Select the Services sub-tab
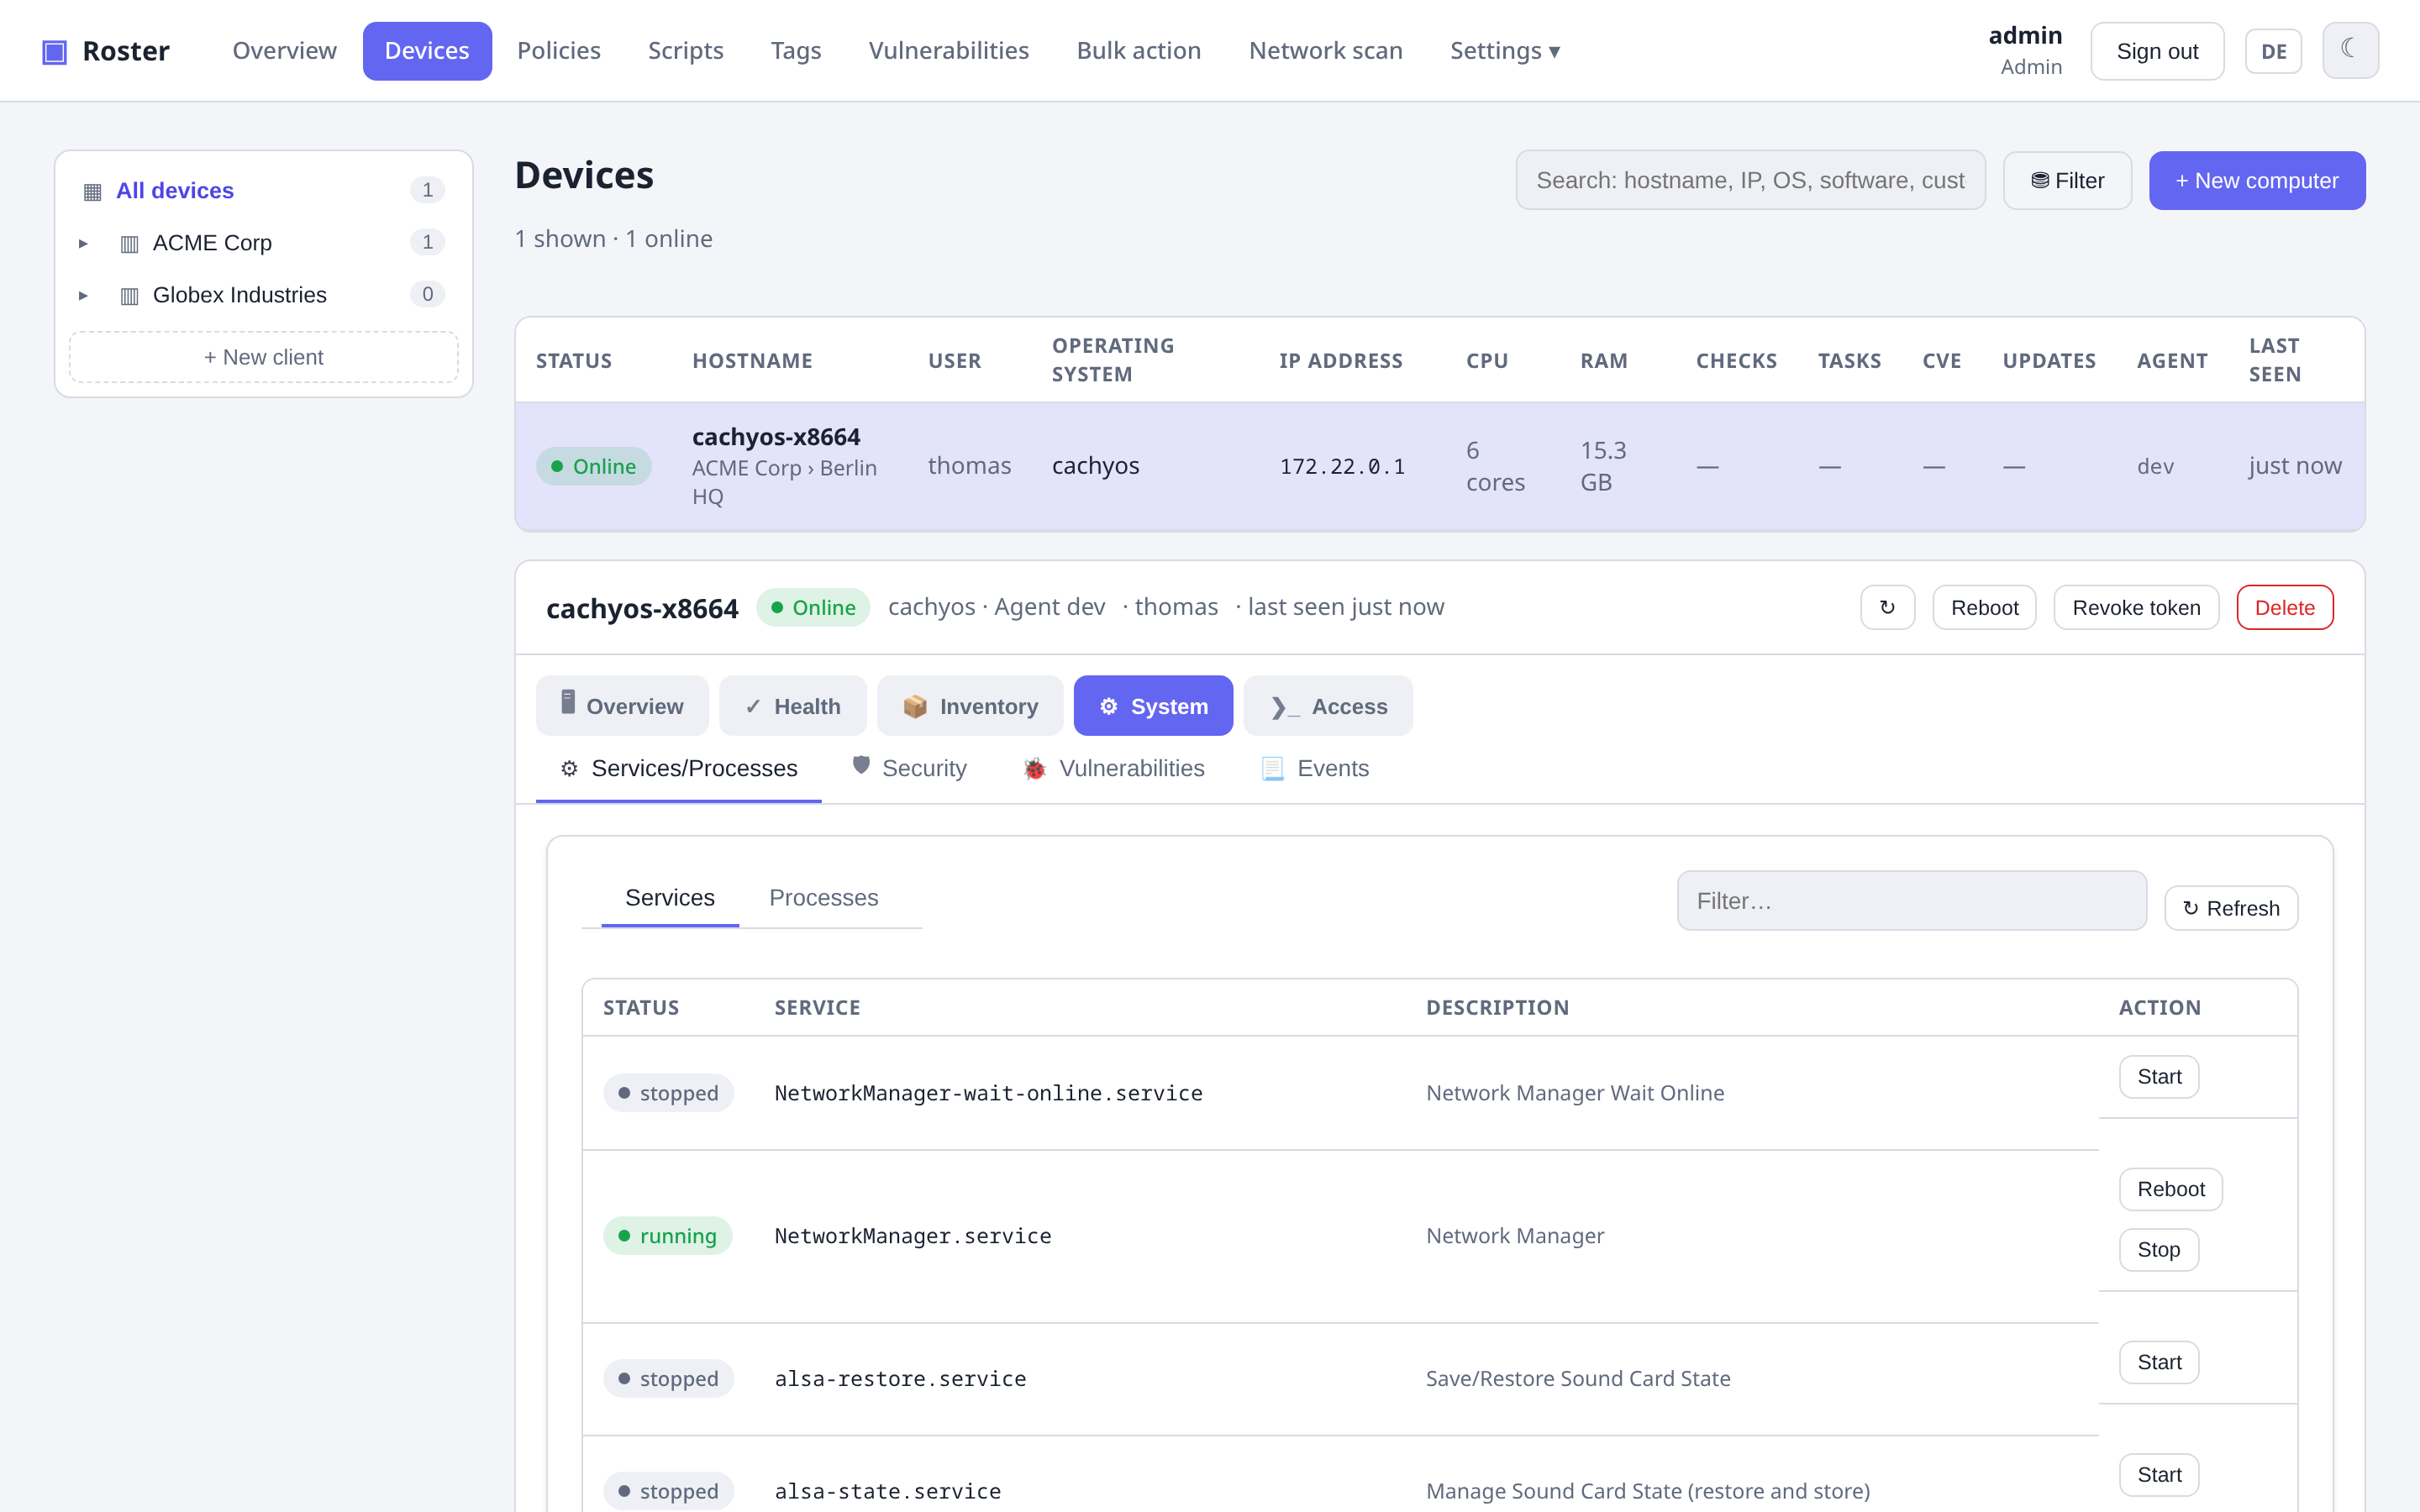Screen dimensions: 2420x1512 tap(670, 898)
